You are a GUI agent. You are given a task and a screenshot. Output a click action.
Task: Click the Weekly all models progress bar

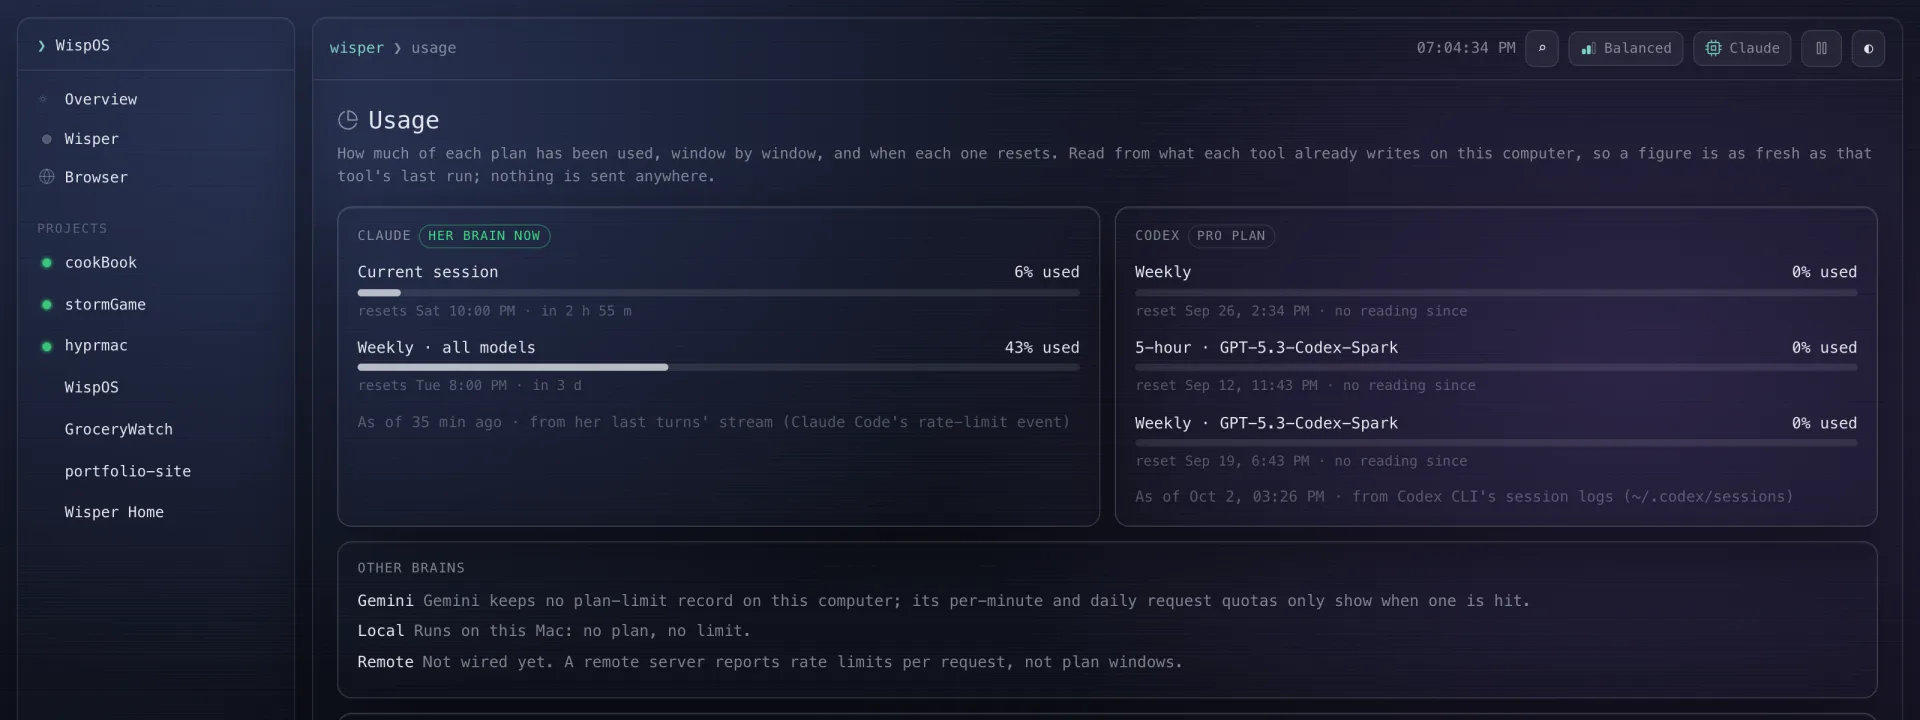(x=718, y=368)
